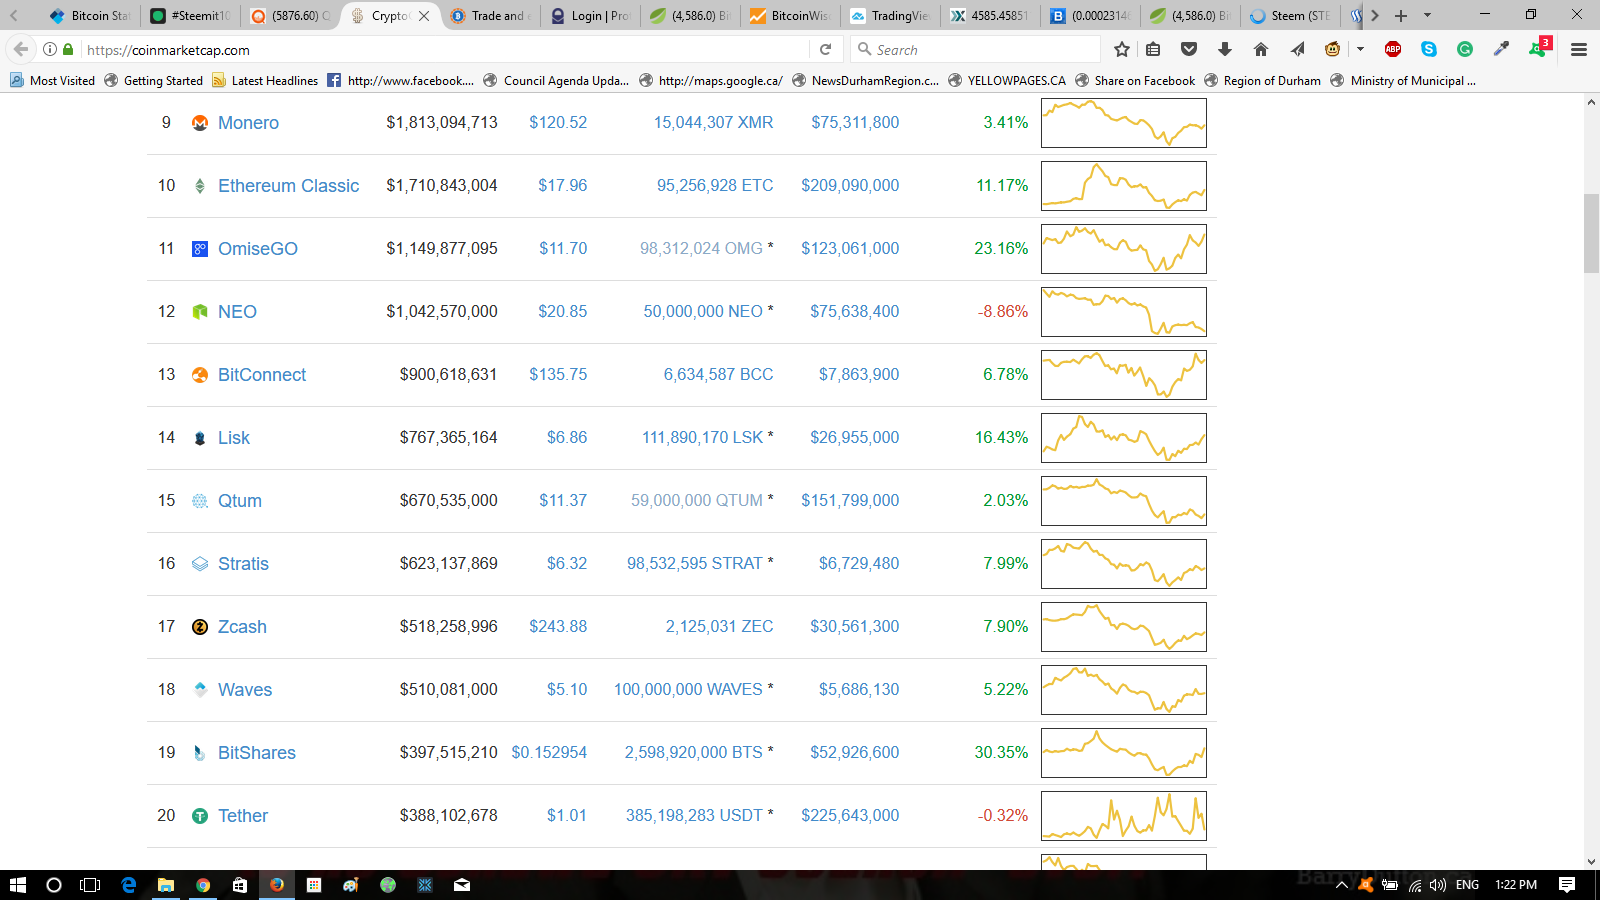
Task: Focus the browser Search box
Action: [x=975, y=49]
